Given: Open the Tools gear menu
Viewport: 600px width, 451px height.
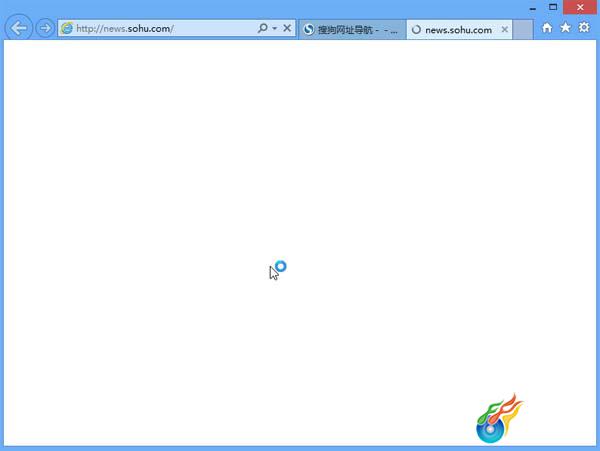Looking at the screenshot, I should pos(584,28).
